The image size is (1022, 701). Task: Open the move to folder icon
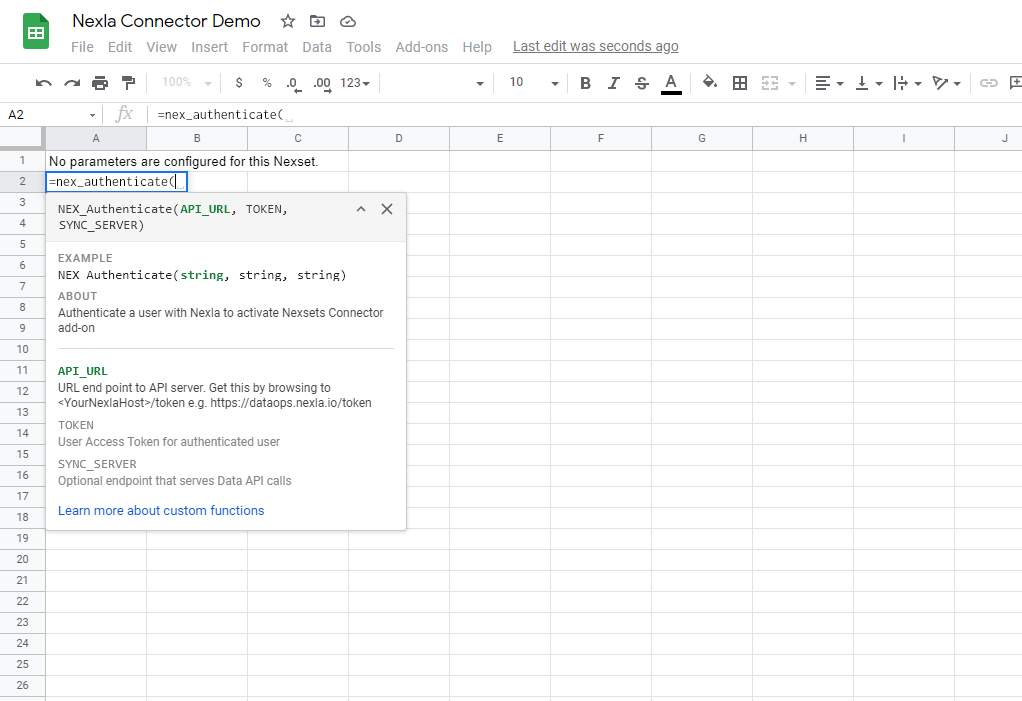pyautogui.click(x=317, y=21)
